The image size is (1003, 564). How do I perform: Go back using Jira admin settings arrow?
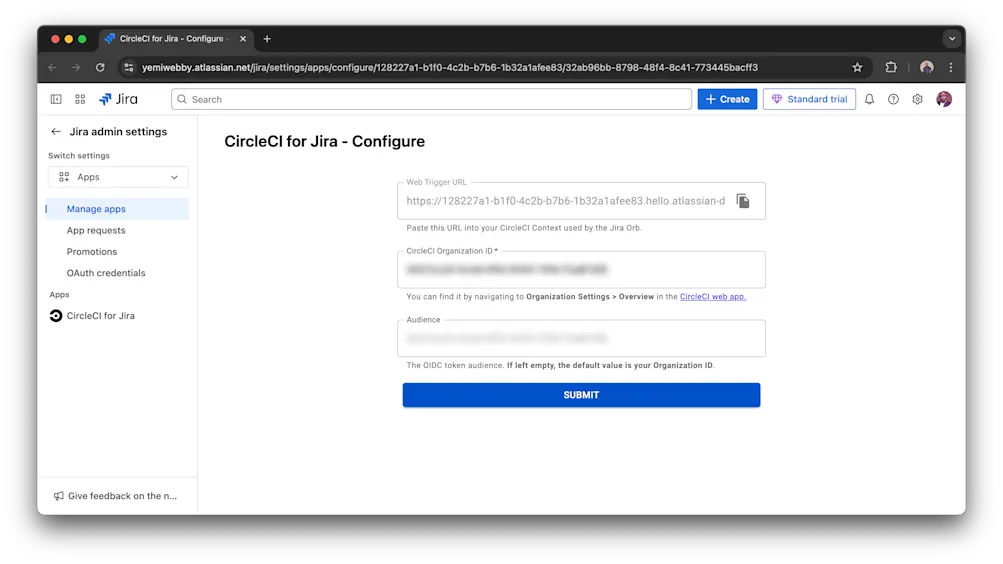pos(56,132)
